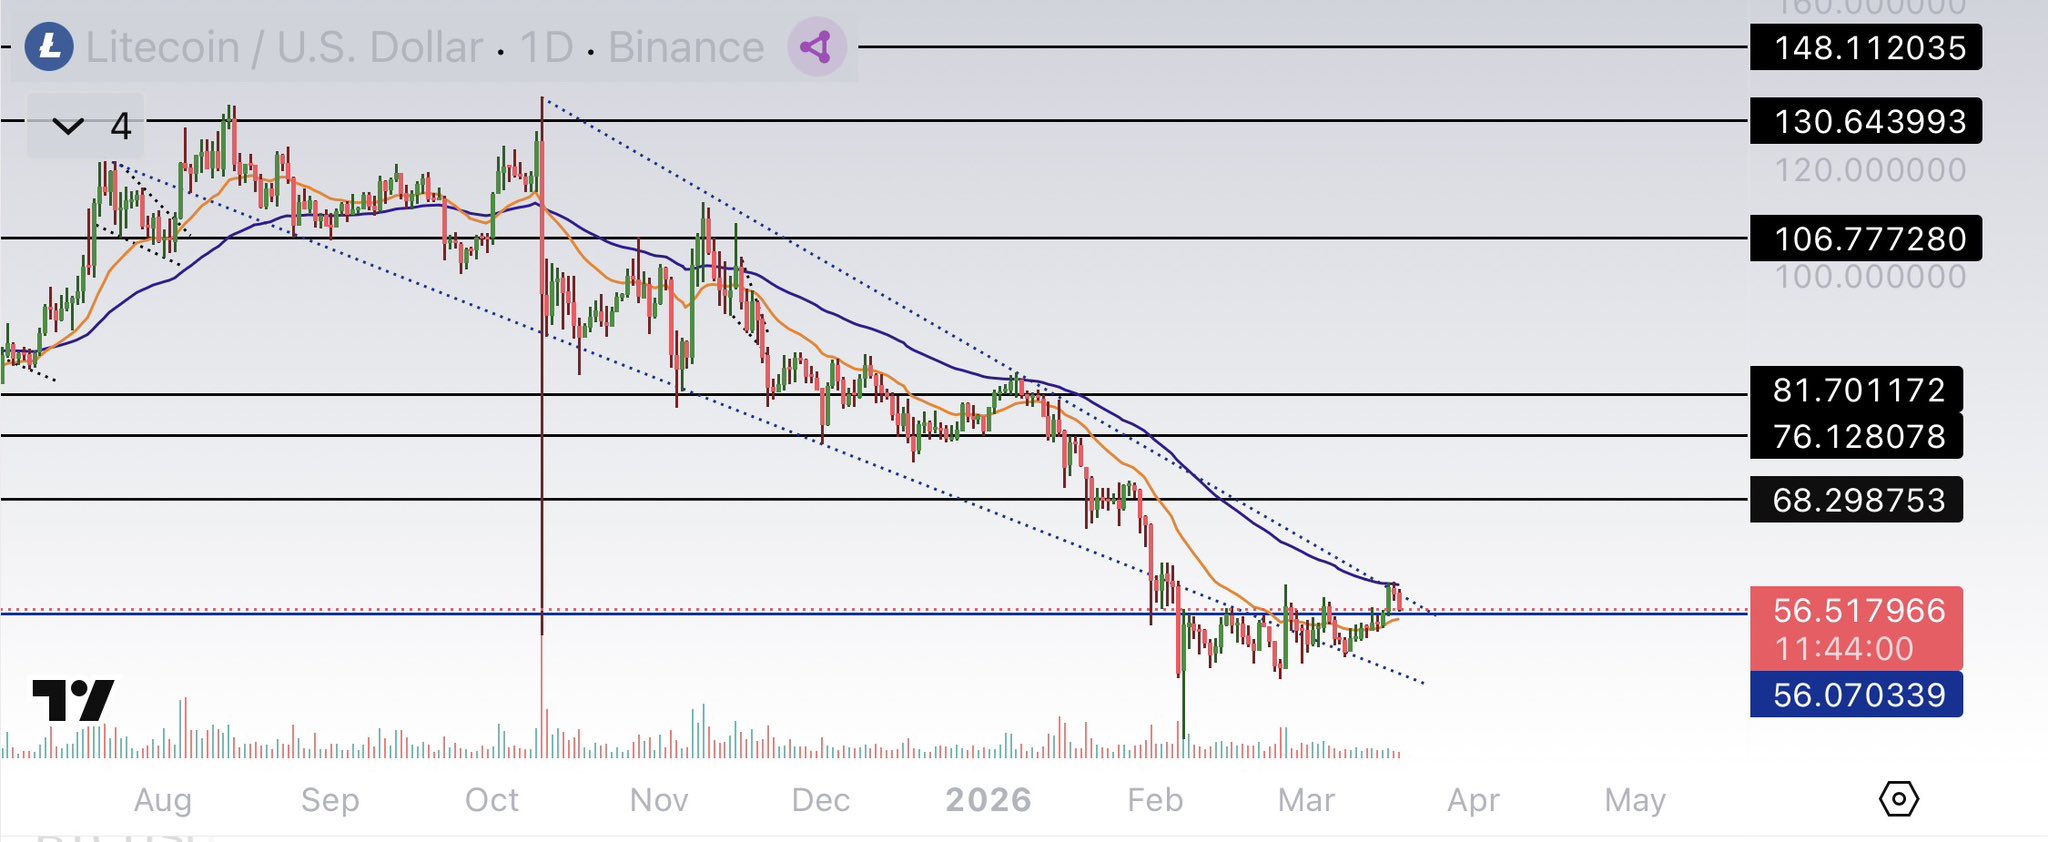Click the 2026 year marker on time axis
This screenshot has height=842, width=2048.
point(988,800)
